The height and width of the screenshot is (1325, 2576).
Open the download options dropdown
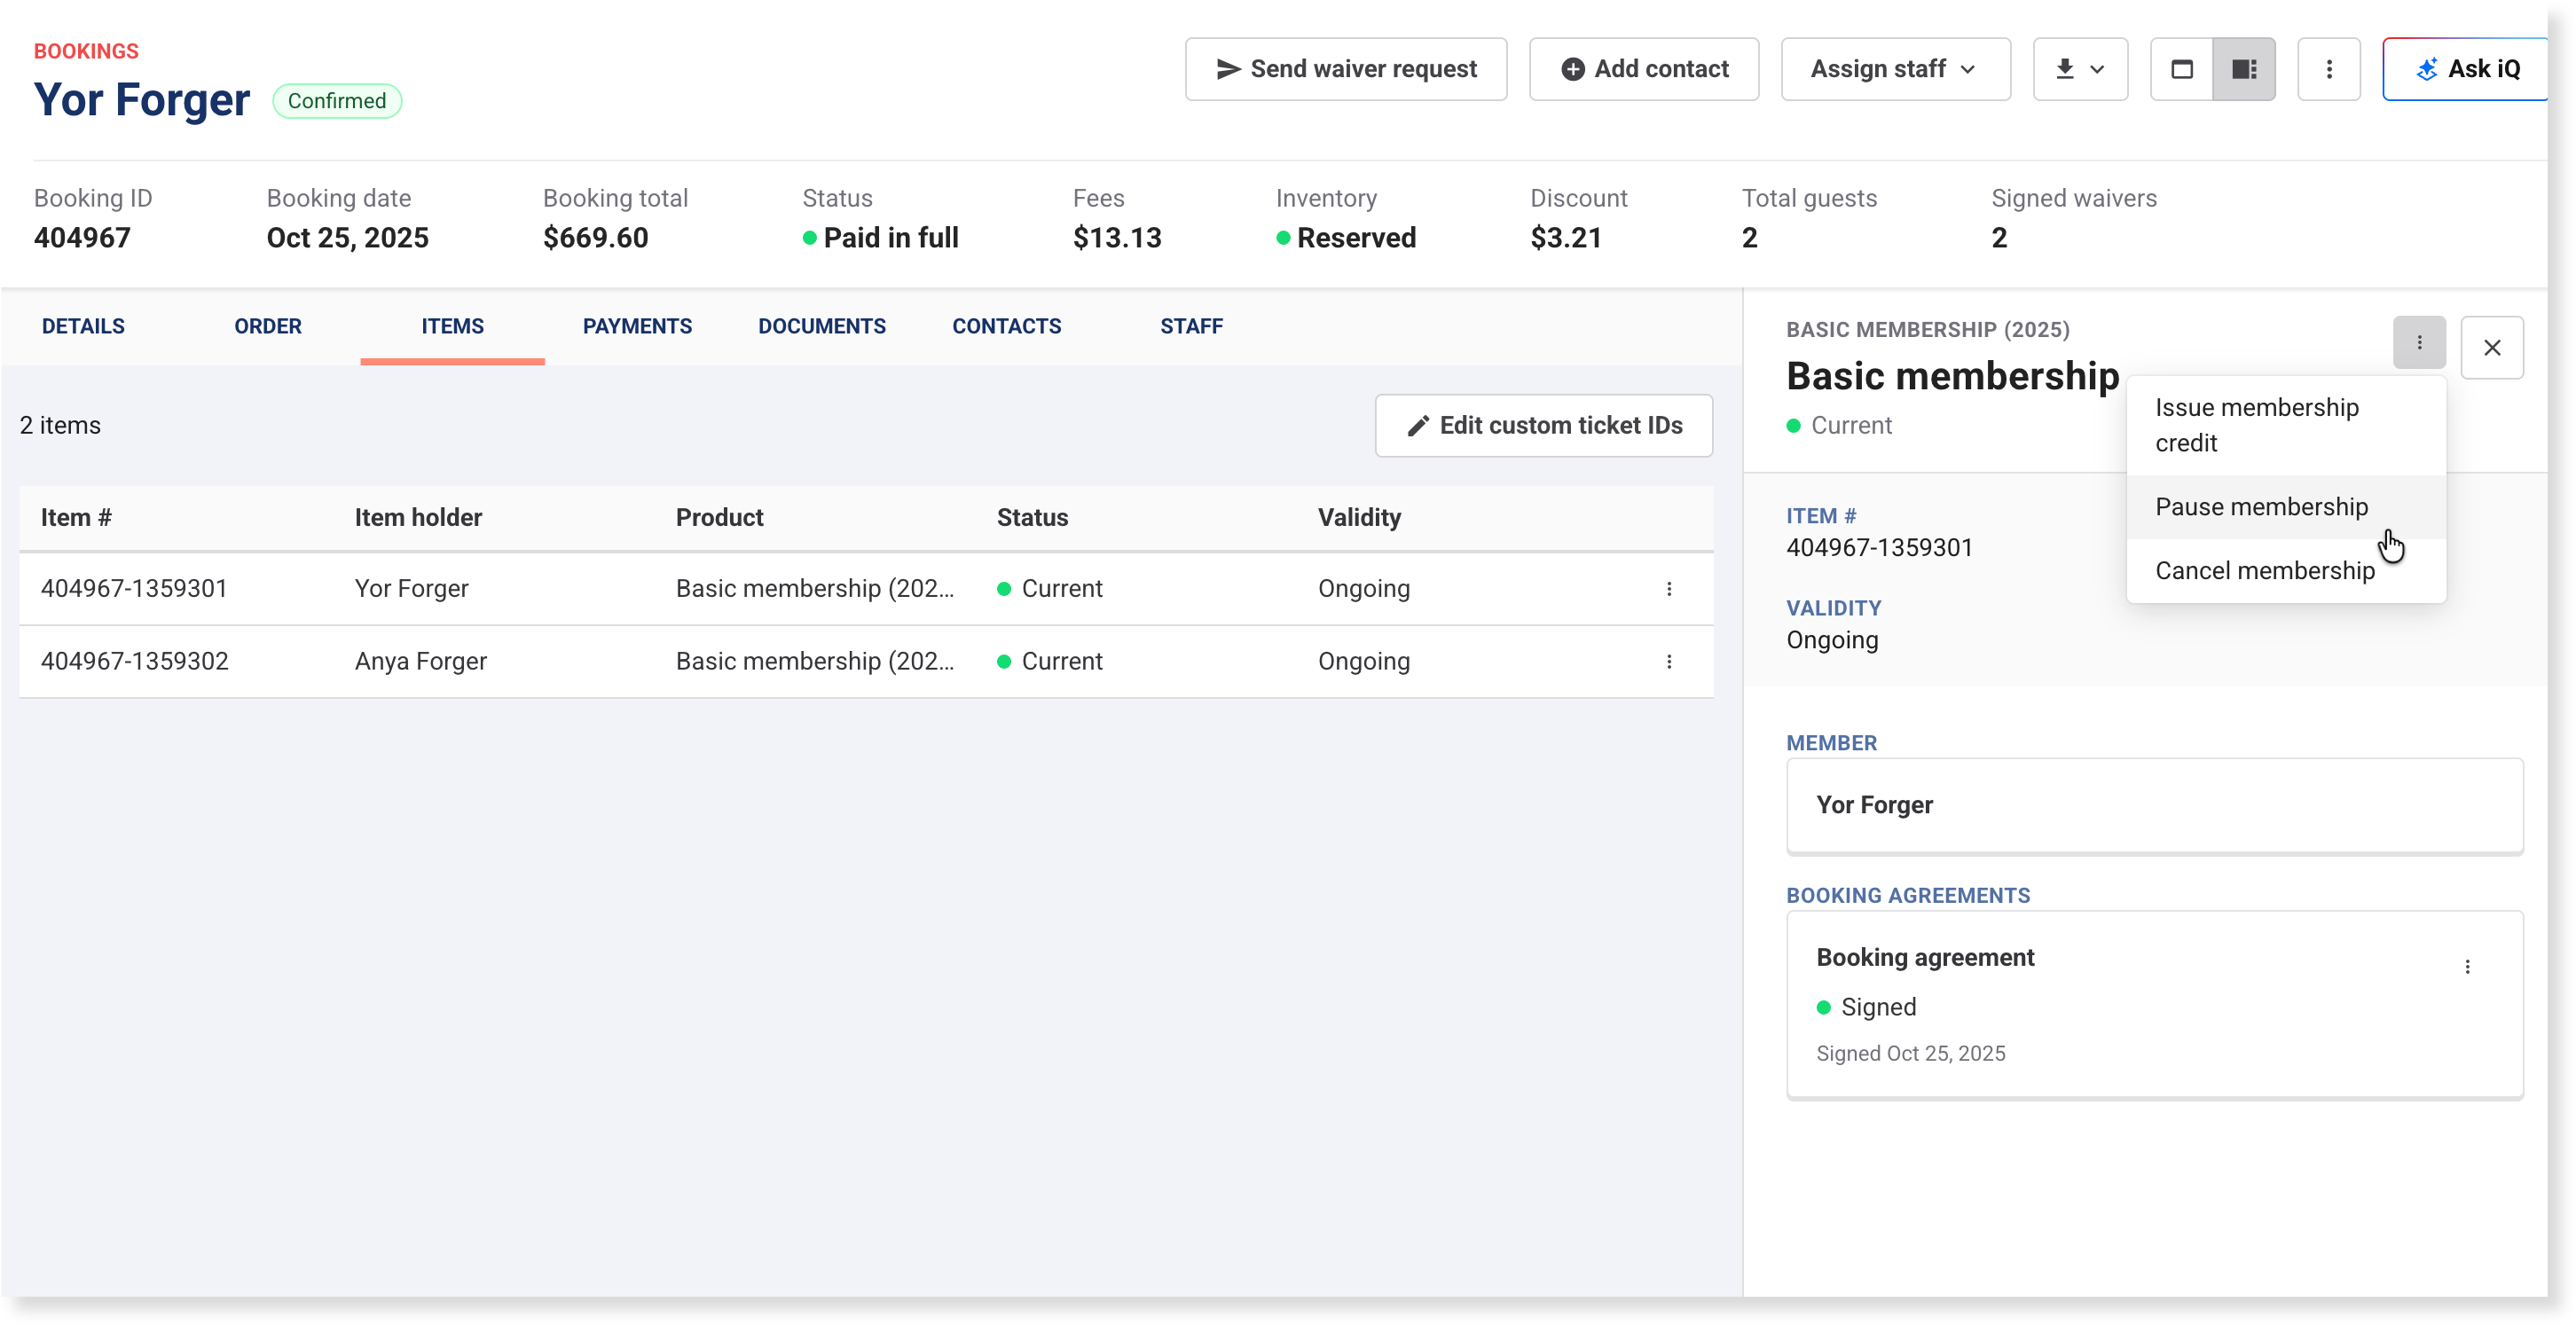pyautogui.click(x=2080, y=69)
